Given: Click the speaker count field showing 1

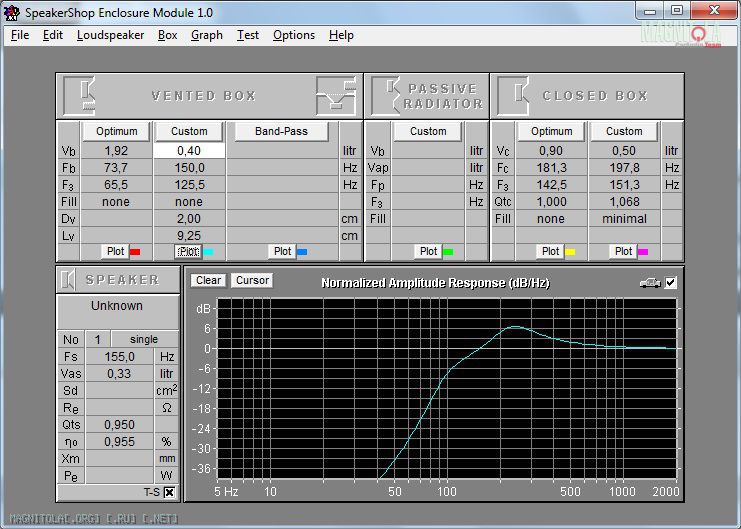Looking at the screenshot, I should [x=97, y=339].
